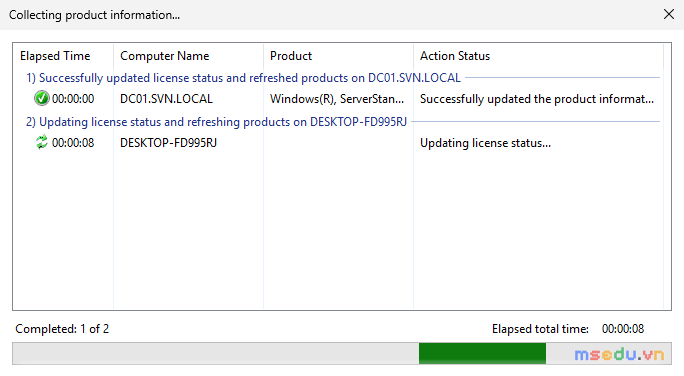Screen dimensions: 684x376
Task: Click product cell 'Windows(R), ServerStan...'
Action: [x=337, y=99]
